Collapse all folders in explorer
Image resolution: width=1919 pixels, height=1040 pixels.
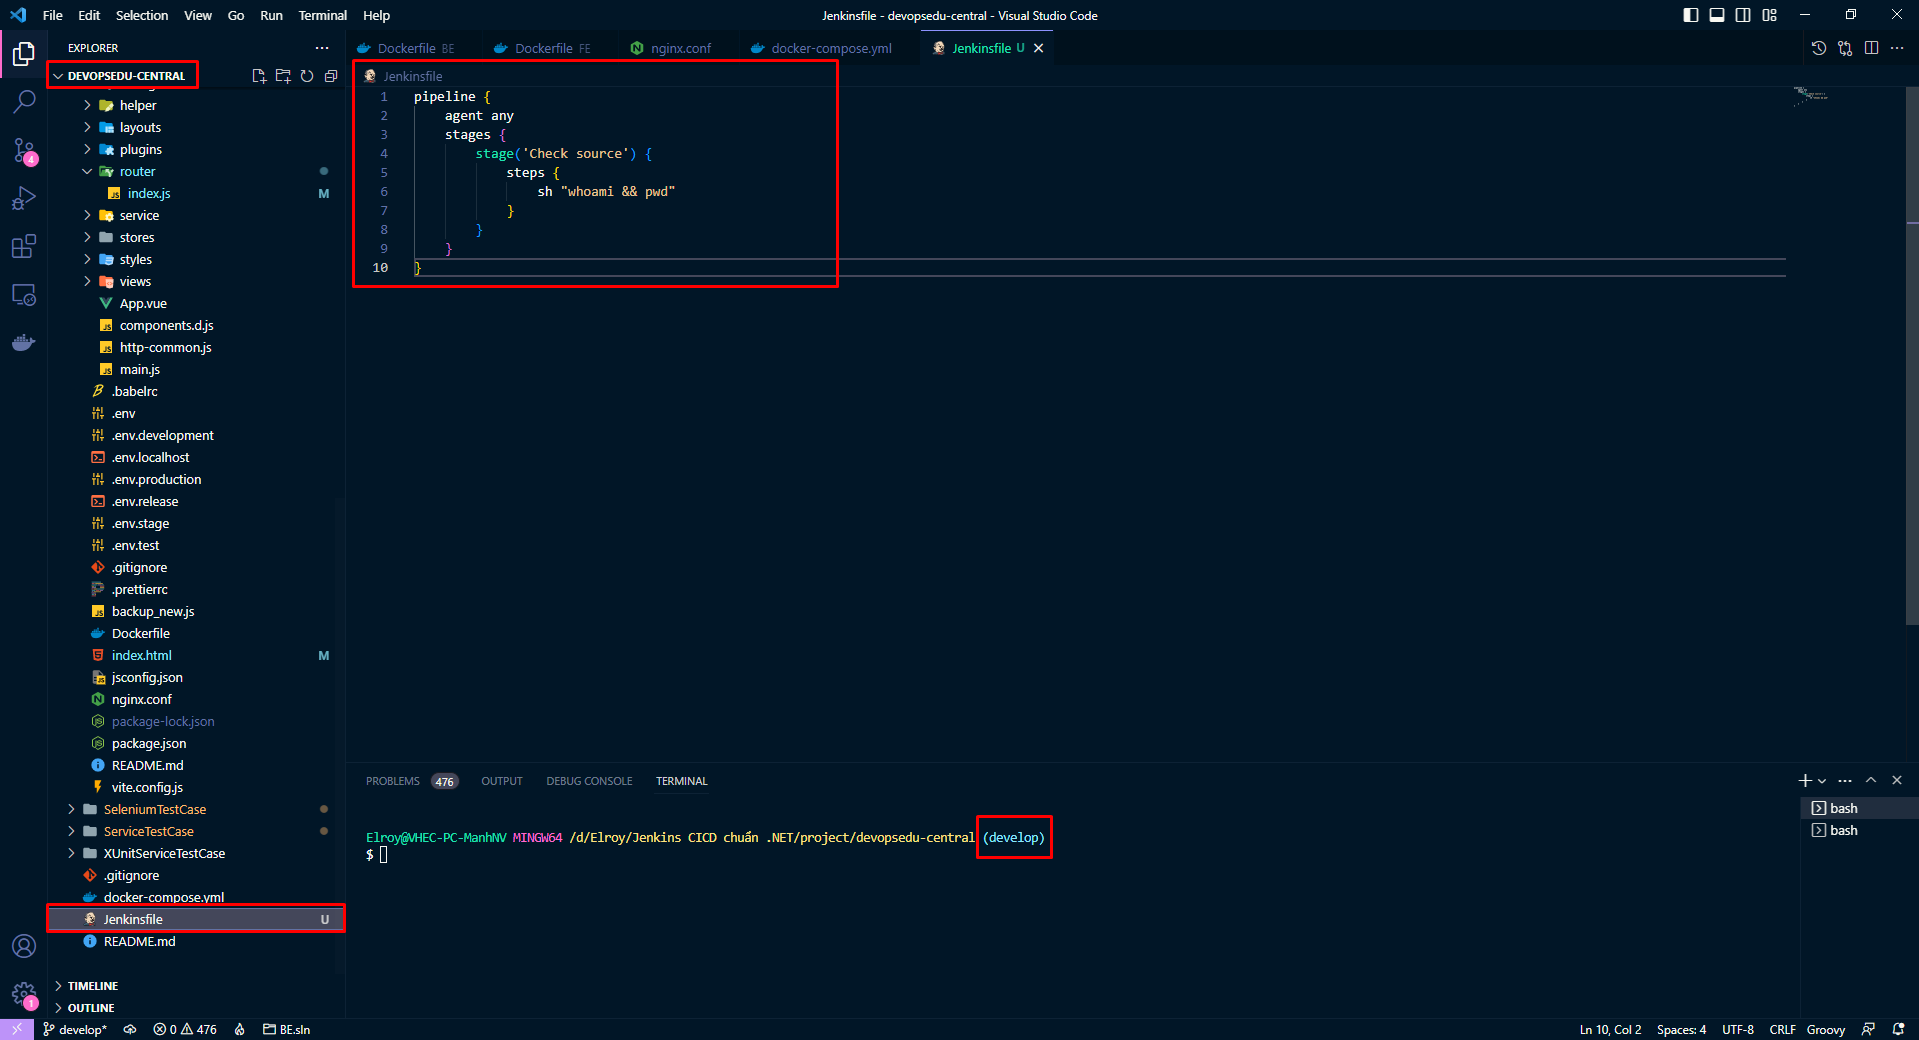click(x=331, y=76)
